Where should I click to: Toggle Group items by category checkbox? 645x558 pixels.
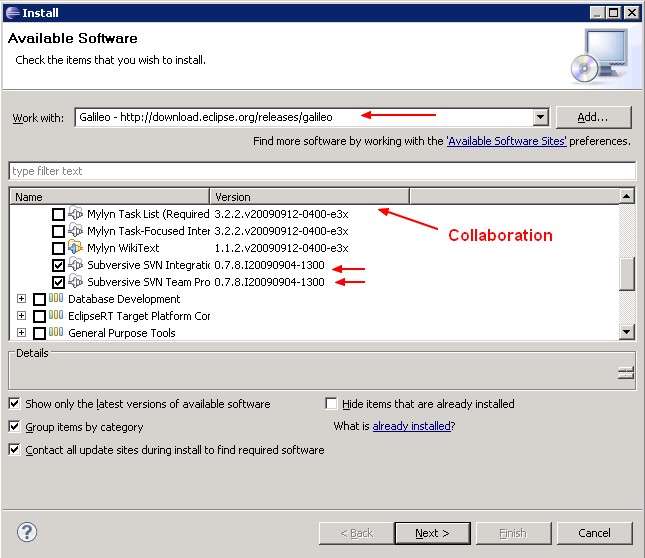click(15, 427)
